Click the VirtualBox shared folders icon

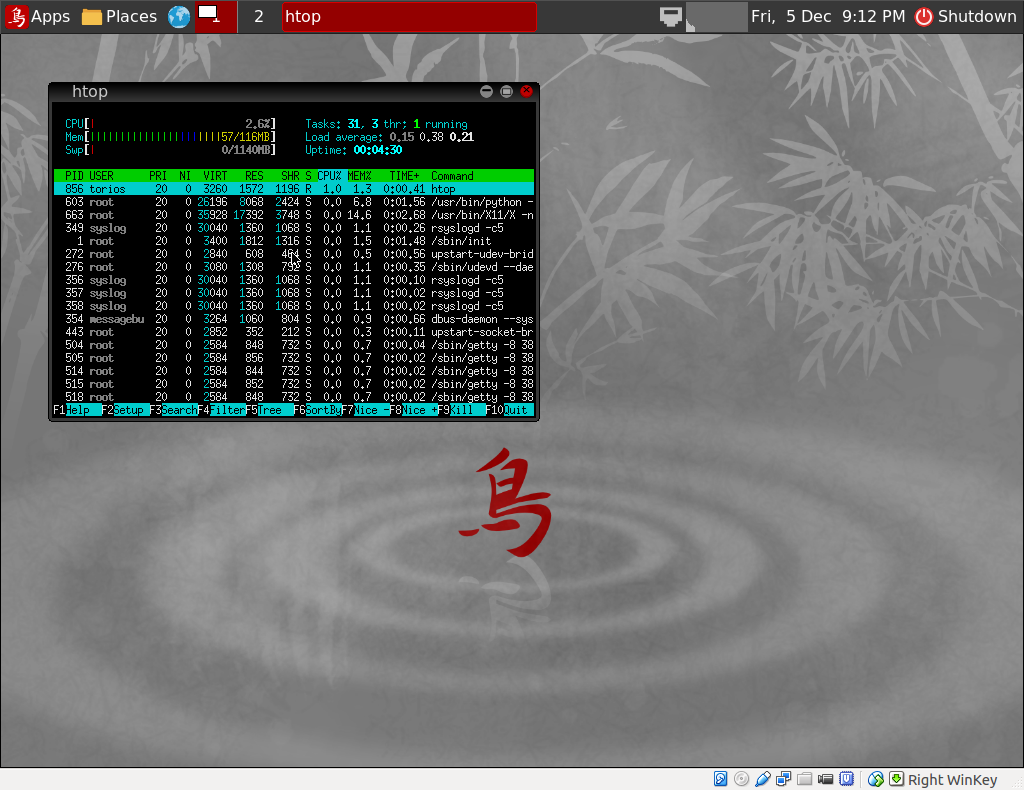[805, 779]
